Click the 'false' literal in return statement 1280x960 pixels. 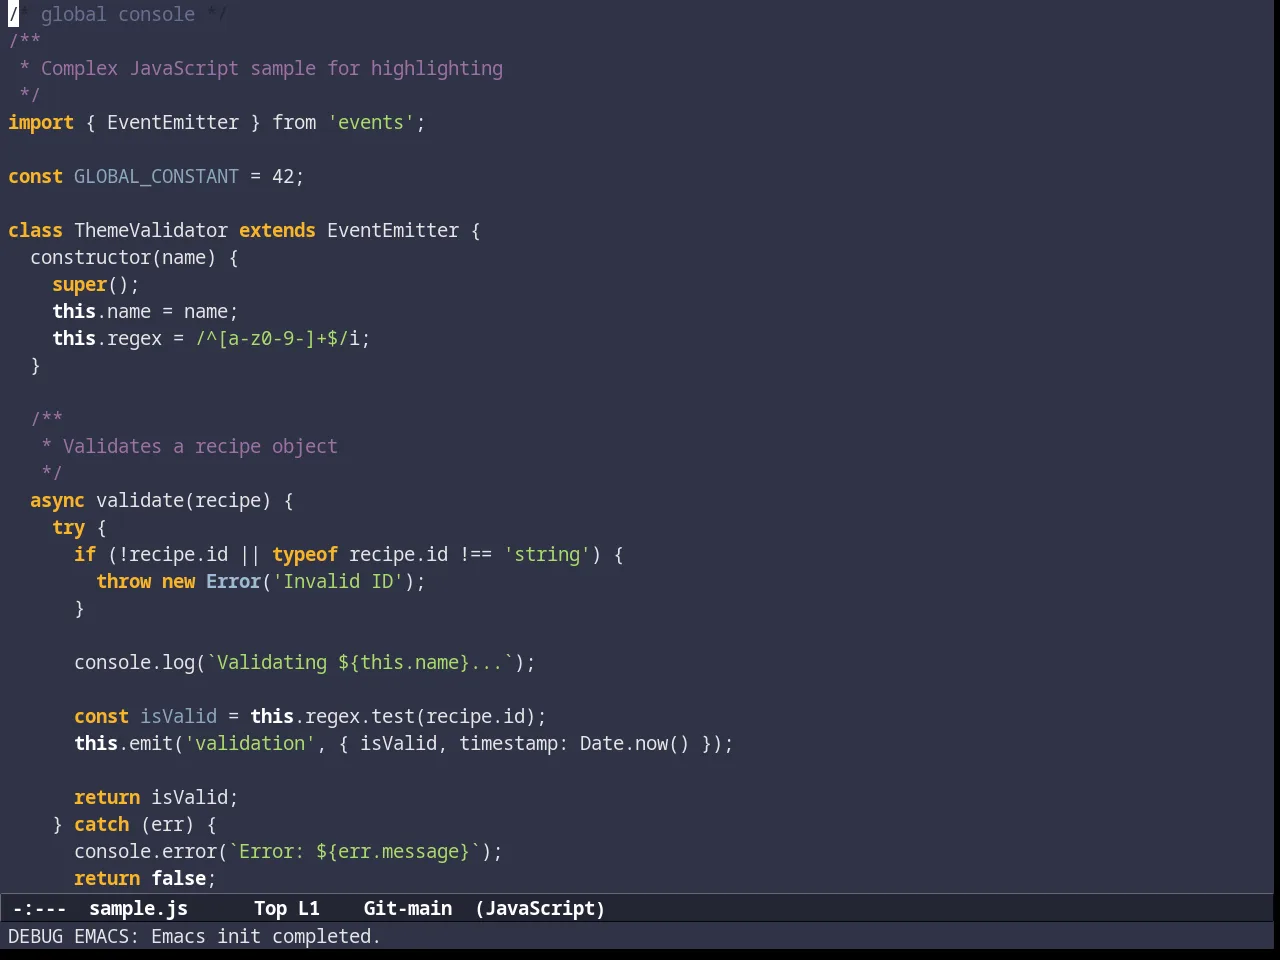pos(178,878)
